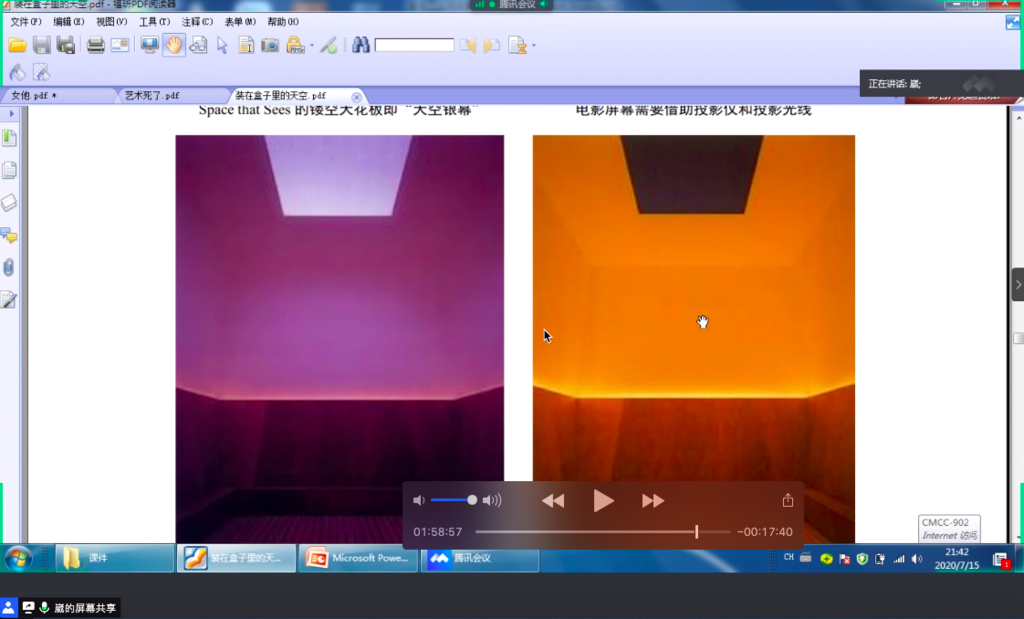
Task: Open the signatures panel in sidebar
Action: (x=9, y=300)
